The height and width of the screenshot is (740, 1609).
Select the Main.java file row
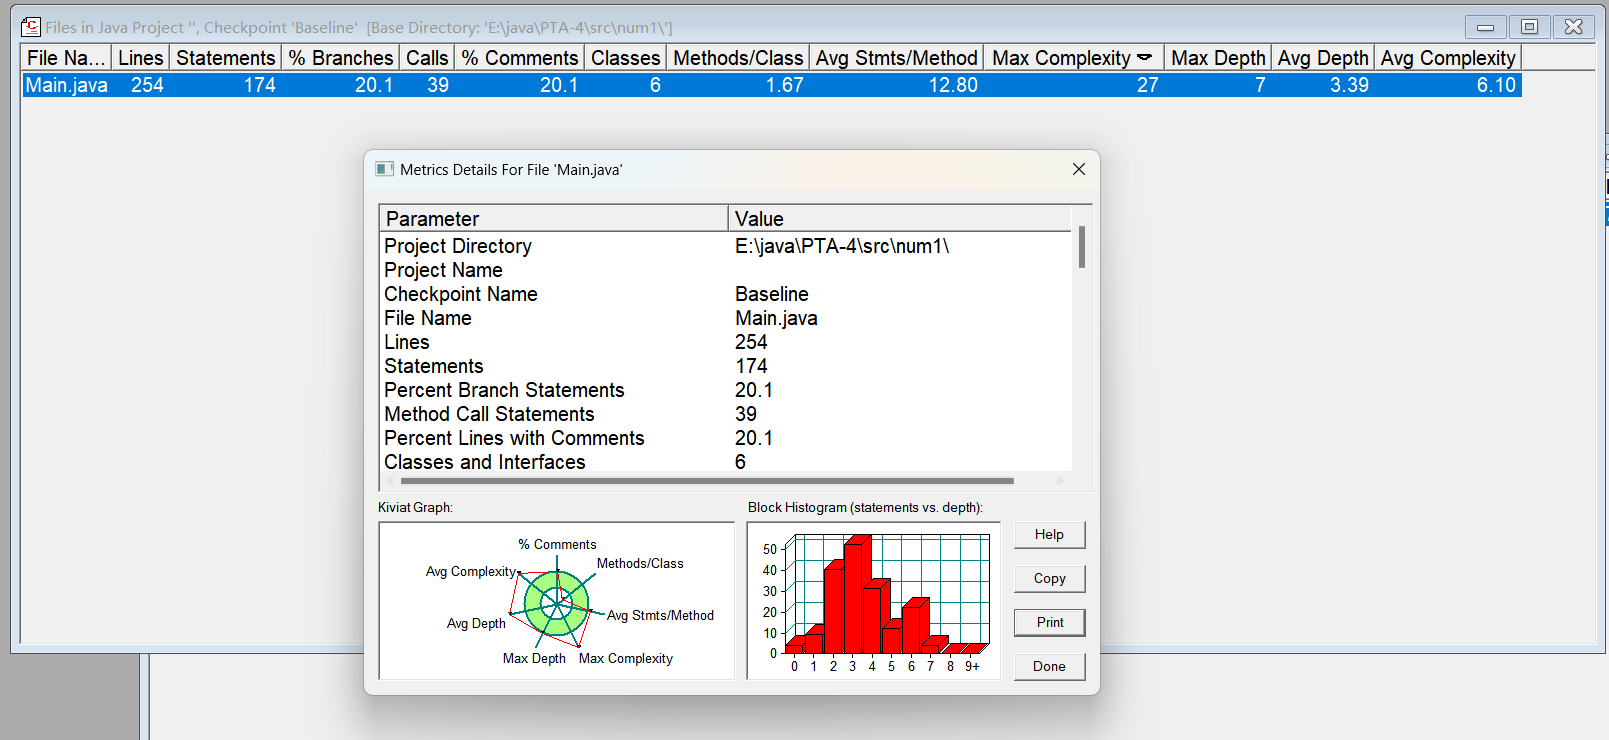pyautogui.click(x=771, y=85)
